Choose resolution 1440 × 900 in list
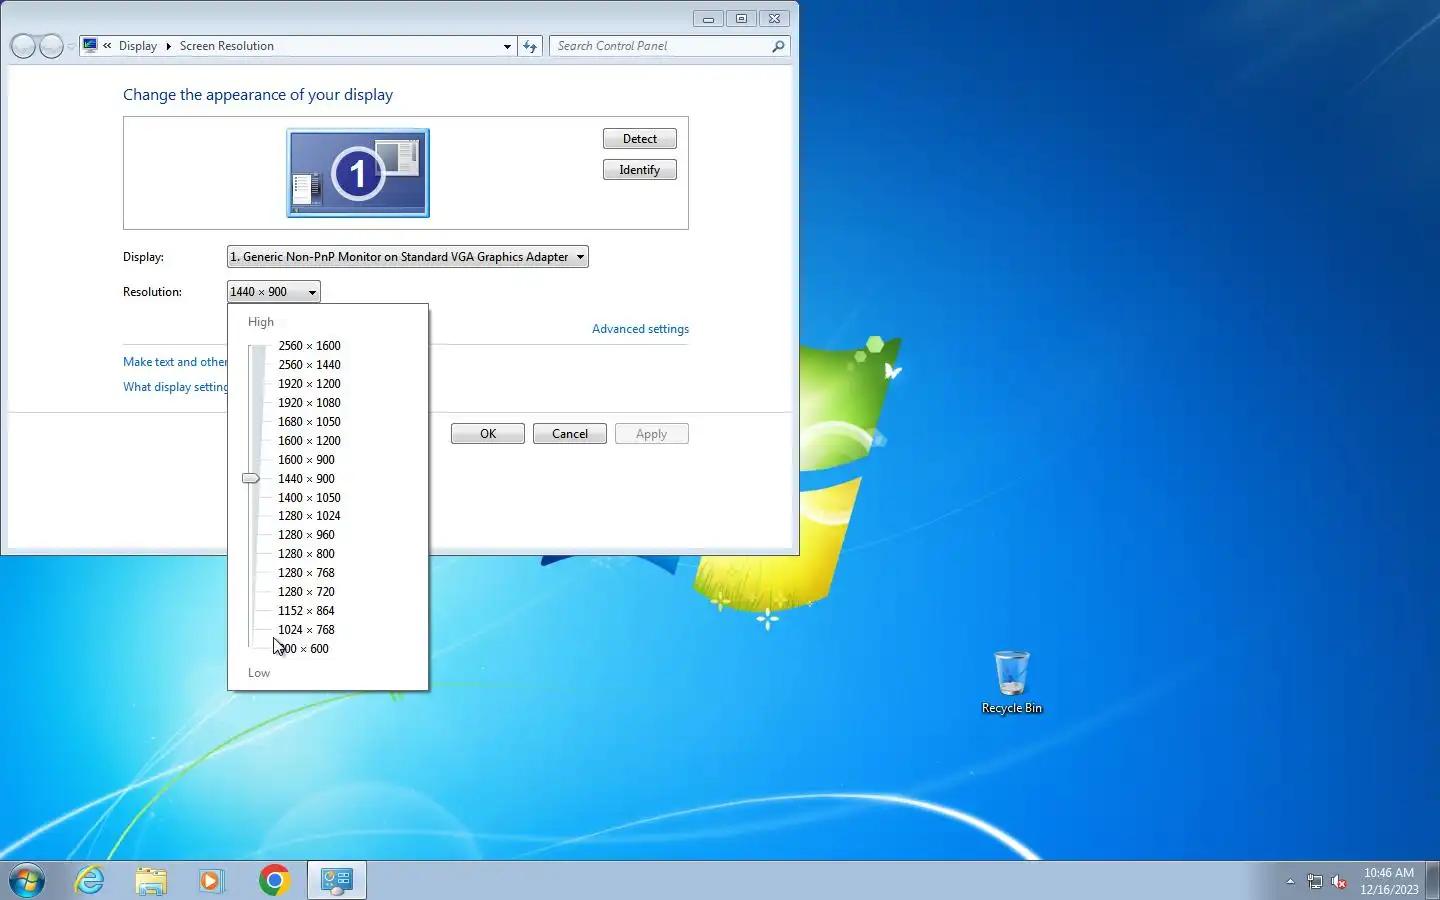Viewport: 1440px width, 900px height. point(306,479)
